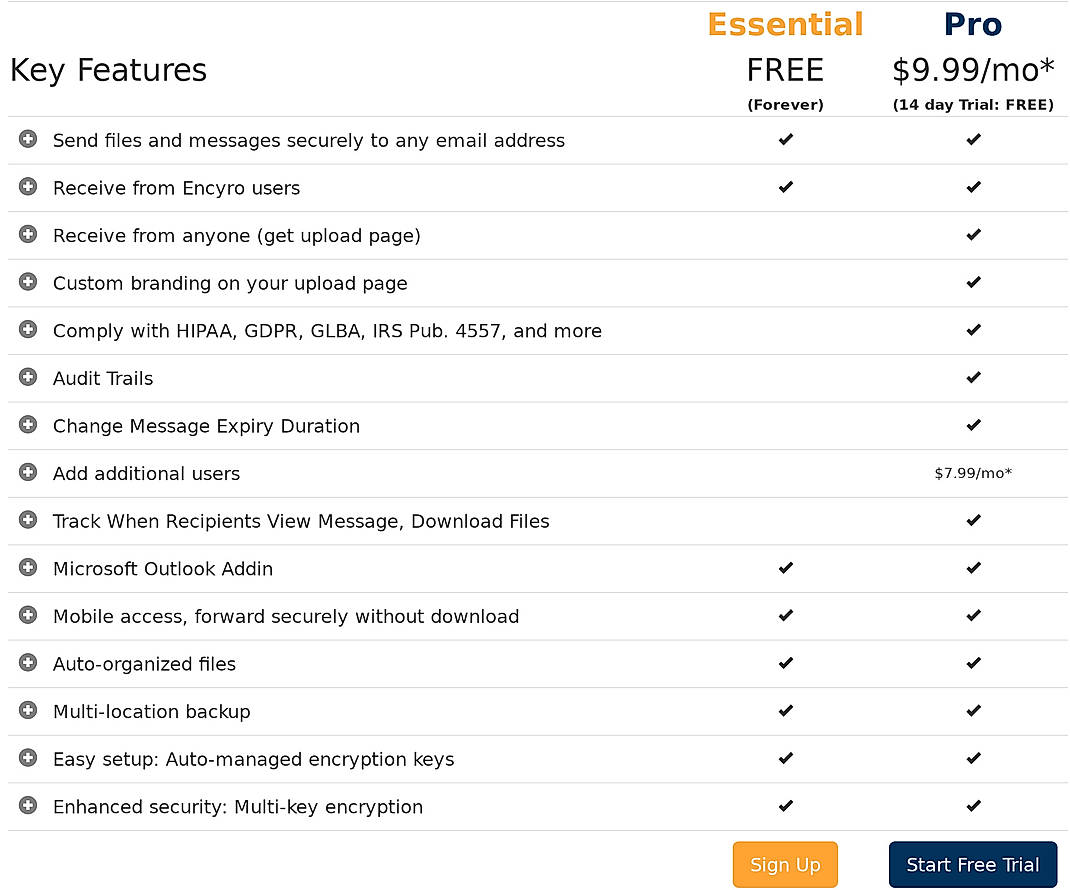1070x890 pixels.
Task: Toggle the Pro checkmark for Audit Trails
Action: click(973, 377)
